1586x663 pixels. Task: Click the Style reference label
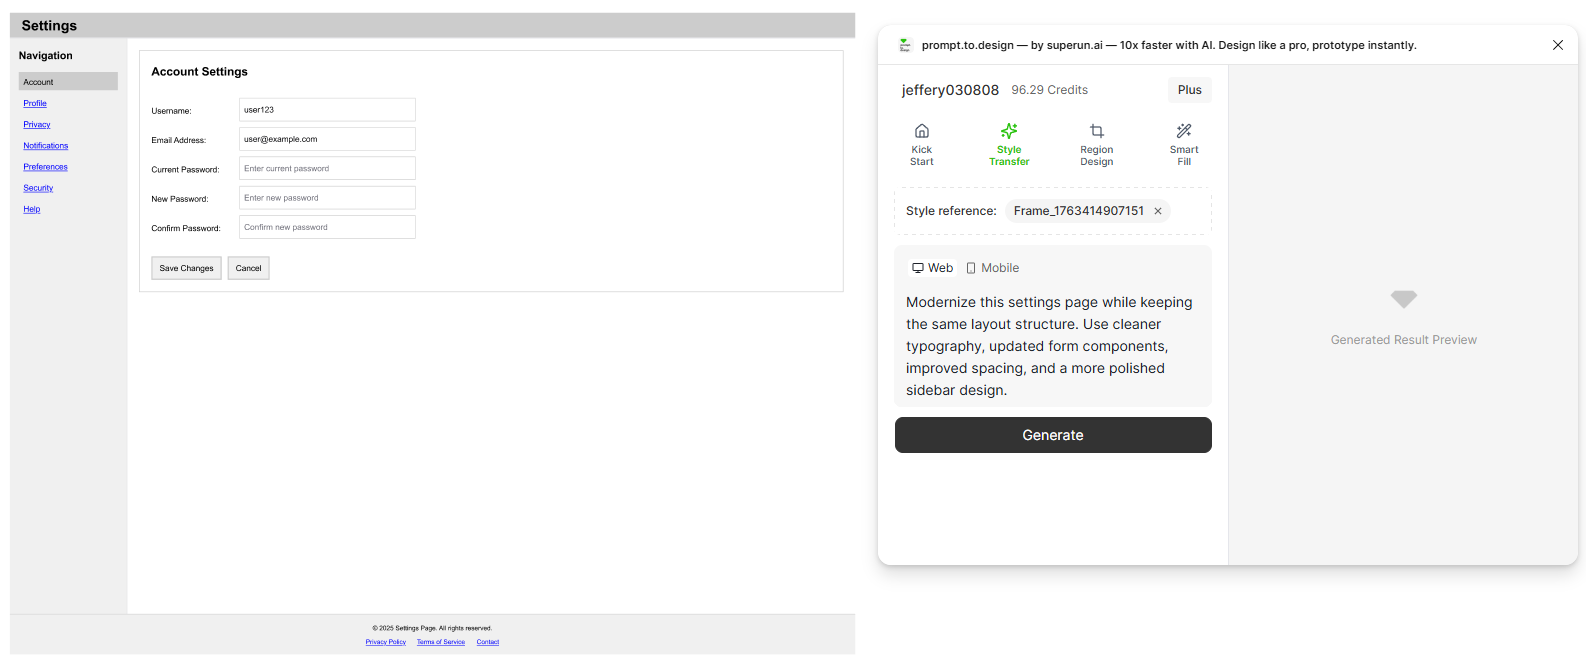pos(951,211)
